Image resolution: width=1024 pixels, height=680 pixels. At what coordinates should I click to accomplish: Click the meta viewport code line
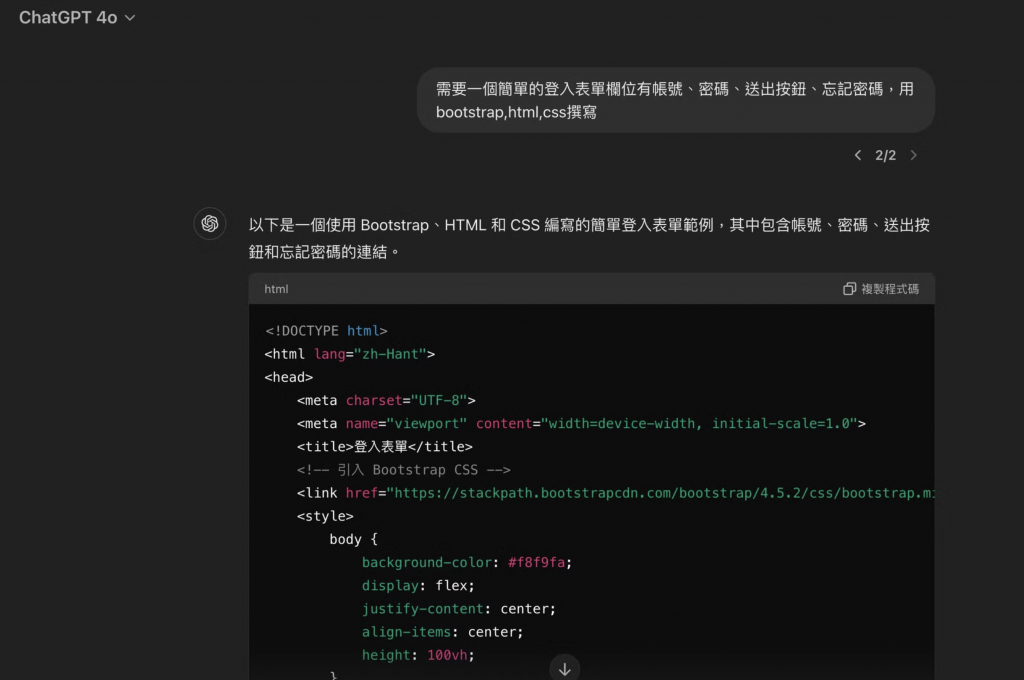coord(581,424)
